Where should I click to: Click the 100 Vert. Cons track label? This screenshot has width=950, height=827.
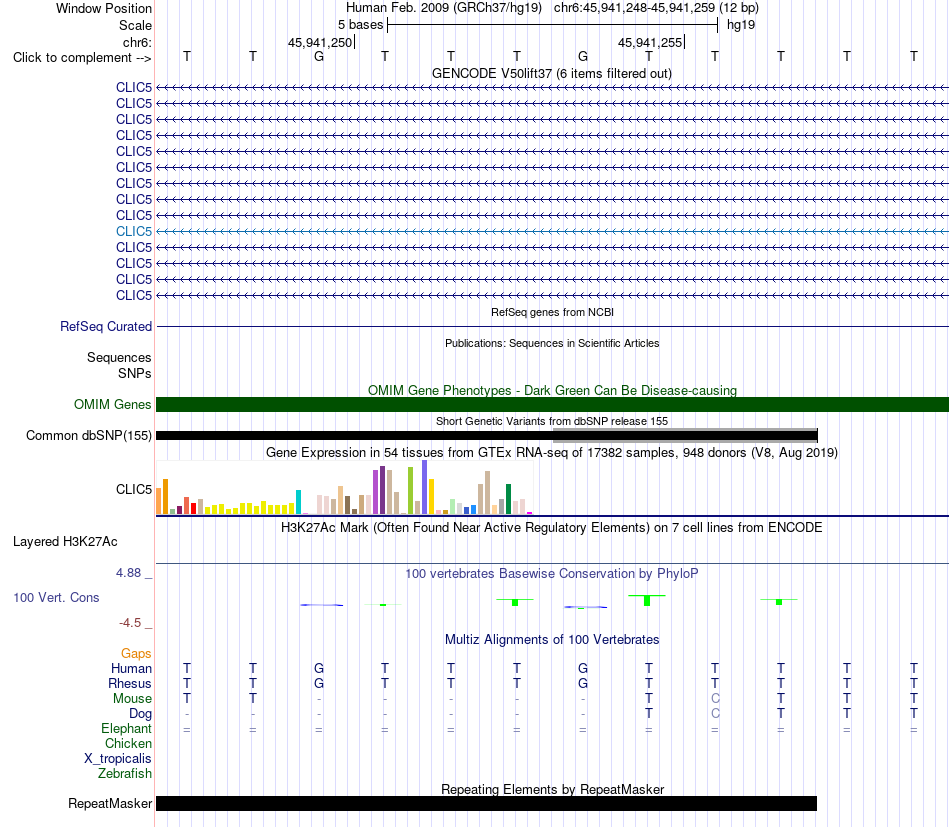(56, 597)
